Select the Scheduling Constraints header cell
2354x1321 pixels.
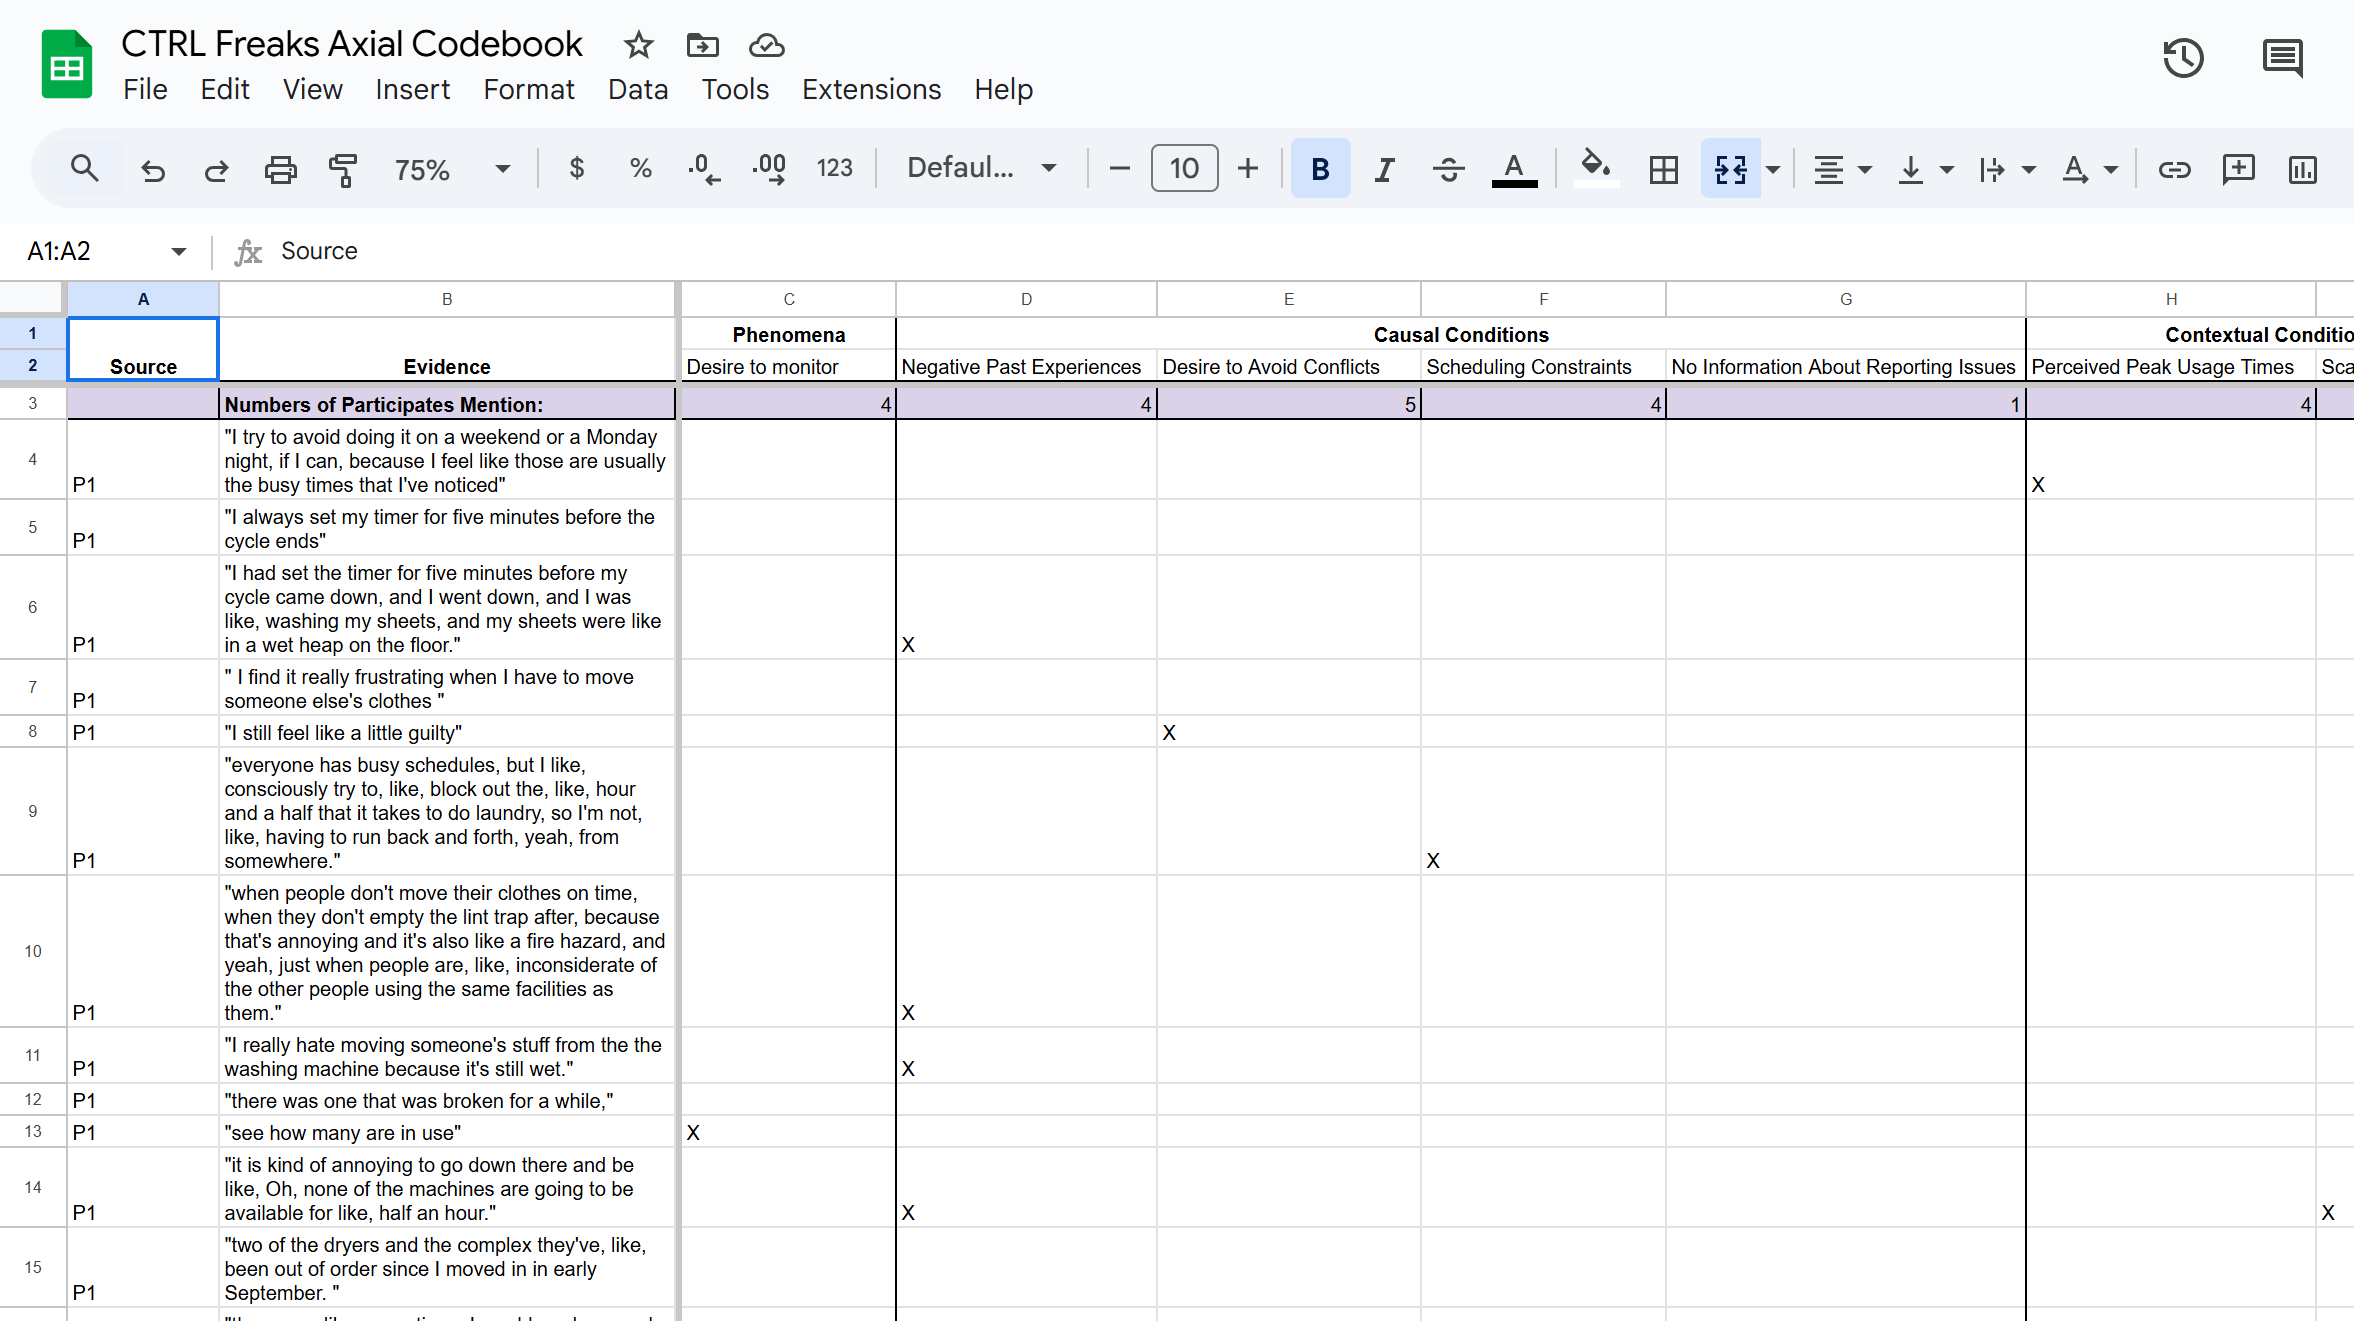click(x=1543, y=366)
